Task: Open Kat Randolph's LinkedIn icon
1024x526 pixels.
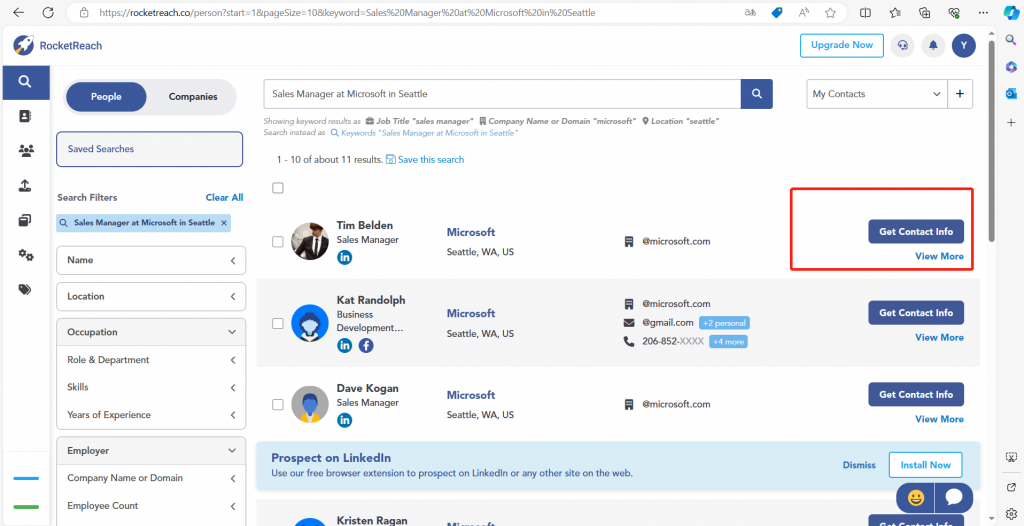Action: (x=344, y=346)
